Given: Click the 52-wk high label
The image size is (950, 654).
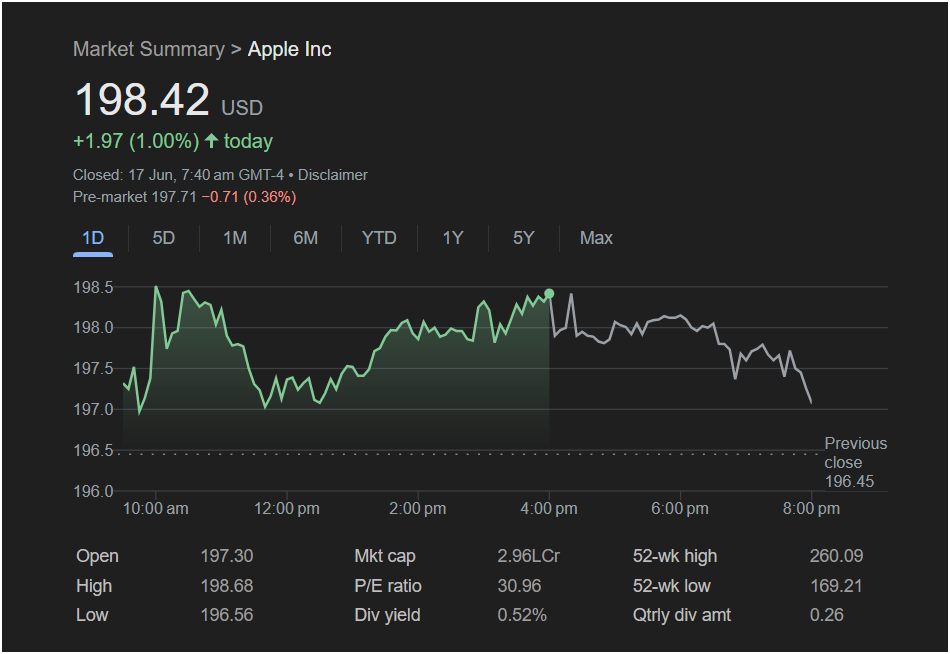Looking at the screenshot, I should pos(675,556).
